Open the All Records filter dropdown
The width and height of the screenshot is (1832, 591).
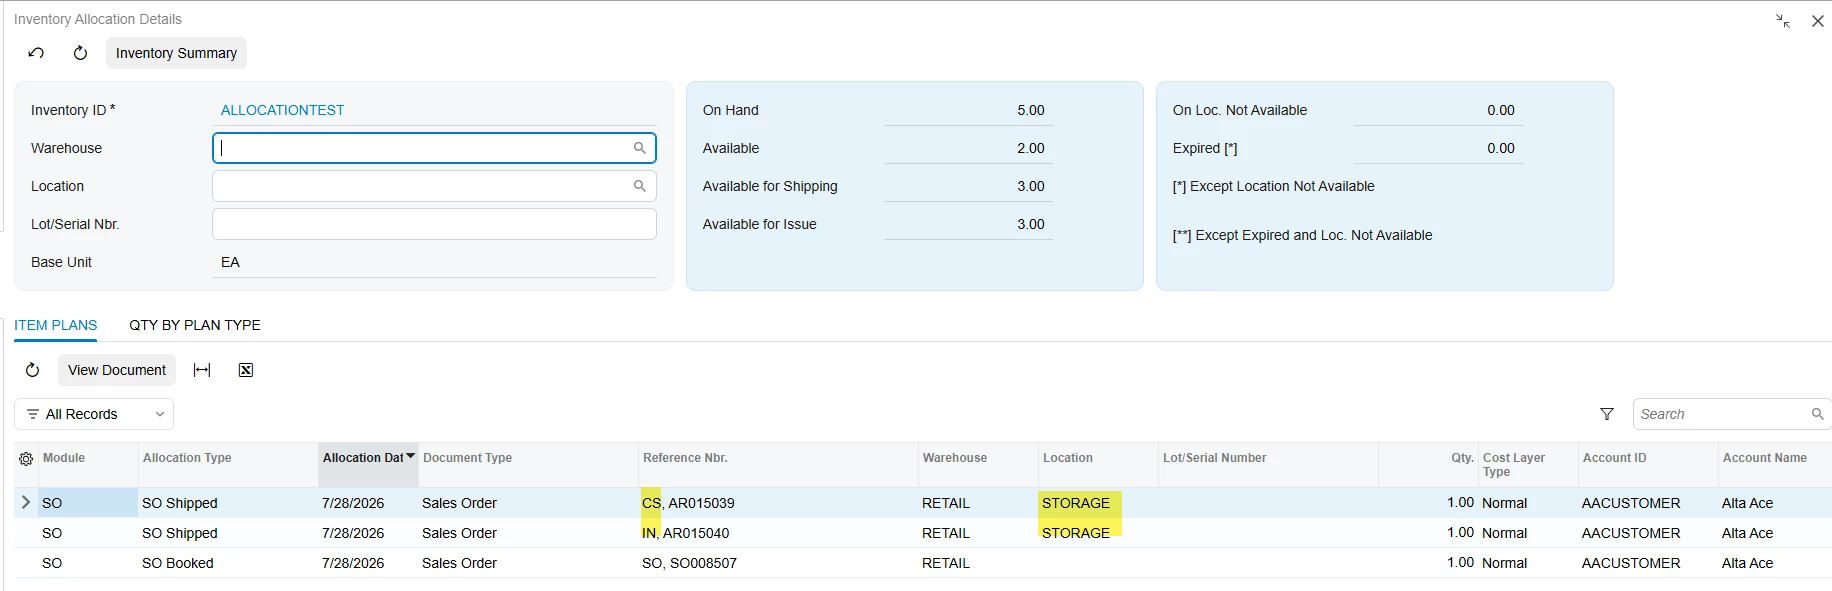click(94, 414)
